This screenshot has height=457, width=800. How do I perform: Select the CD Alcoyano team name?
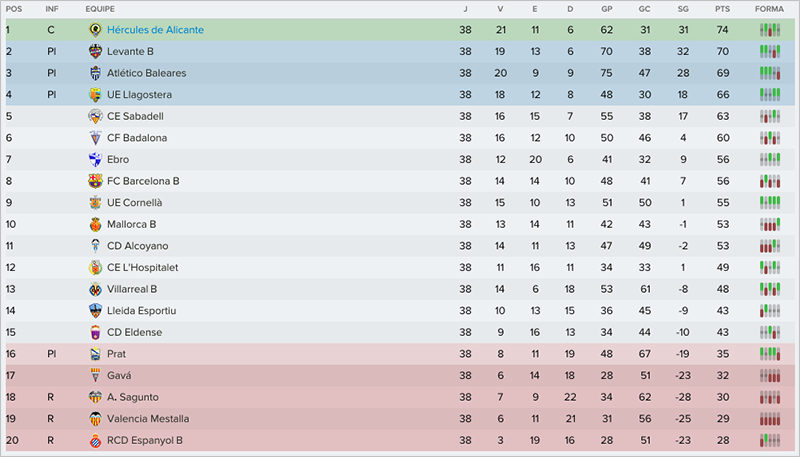click(x=137, y=246)
